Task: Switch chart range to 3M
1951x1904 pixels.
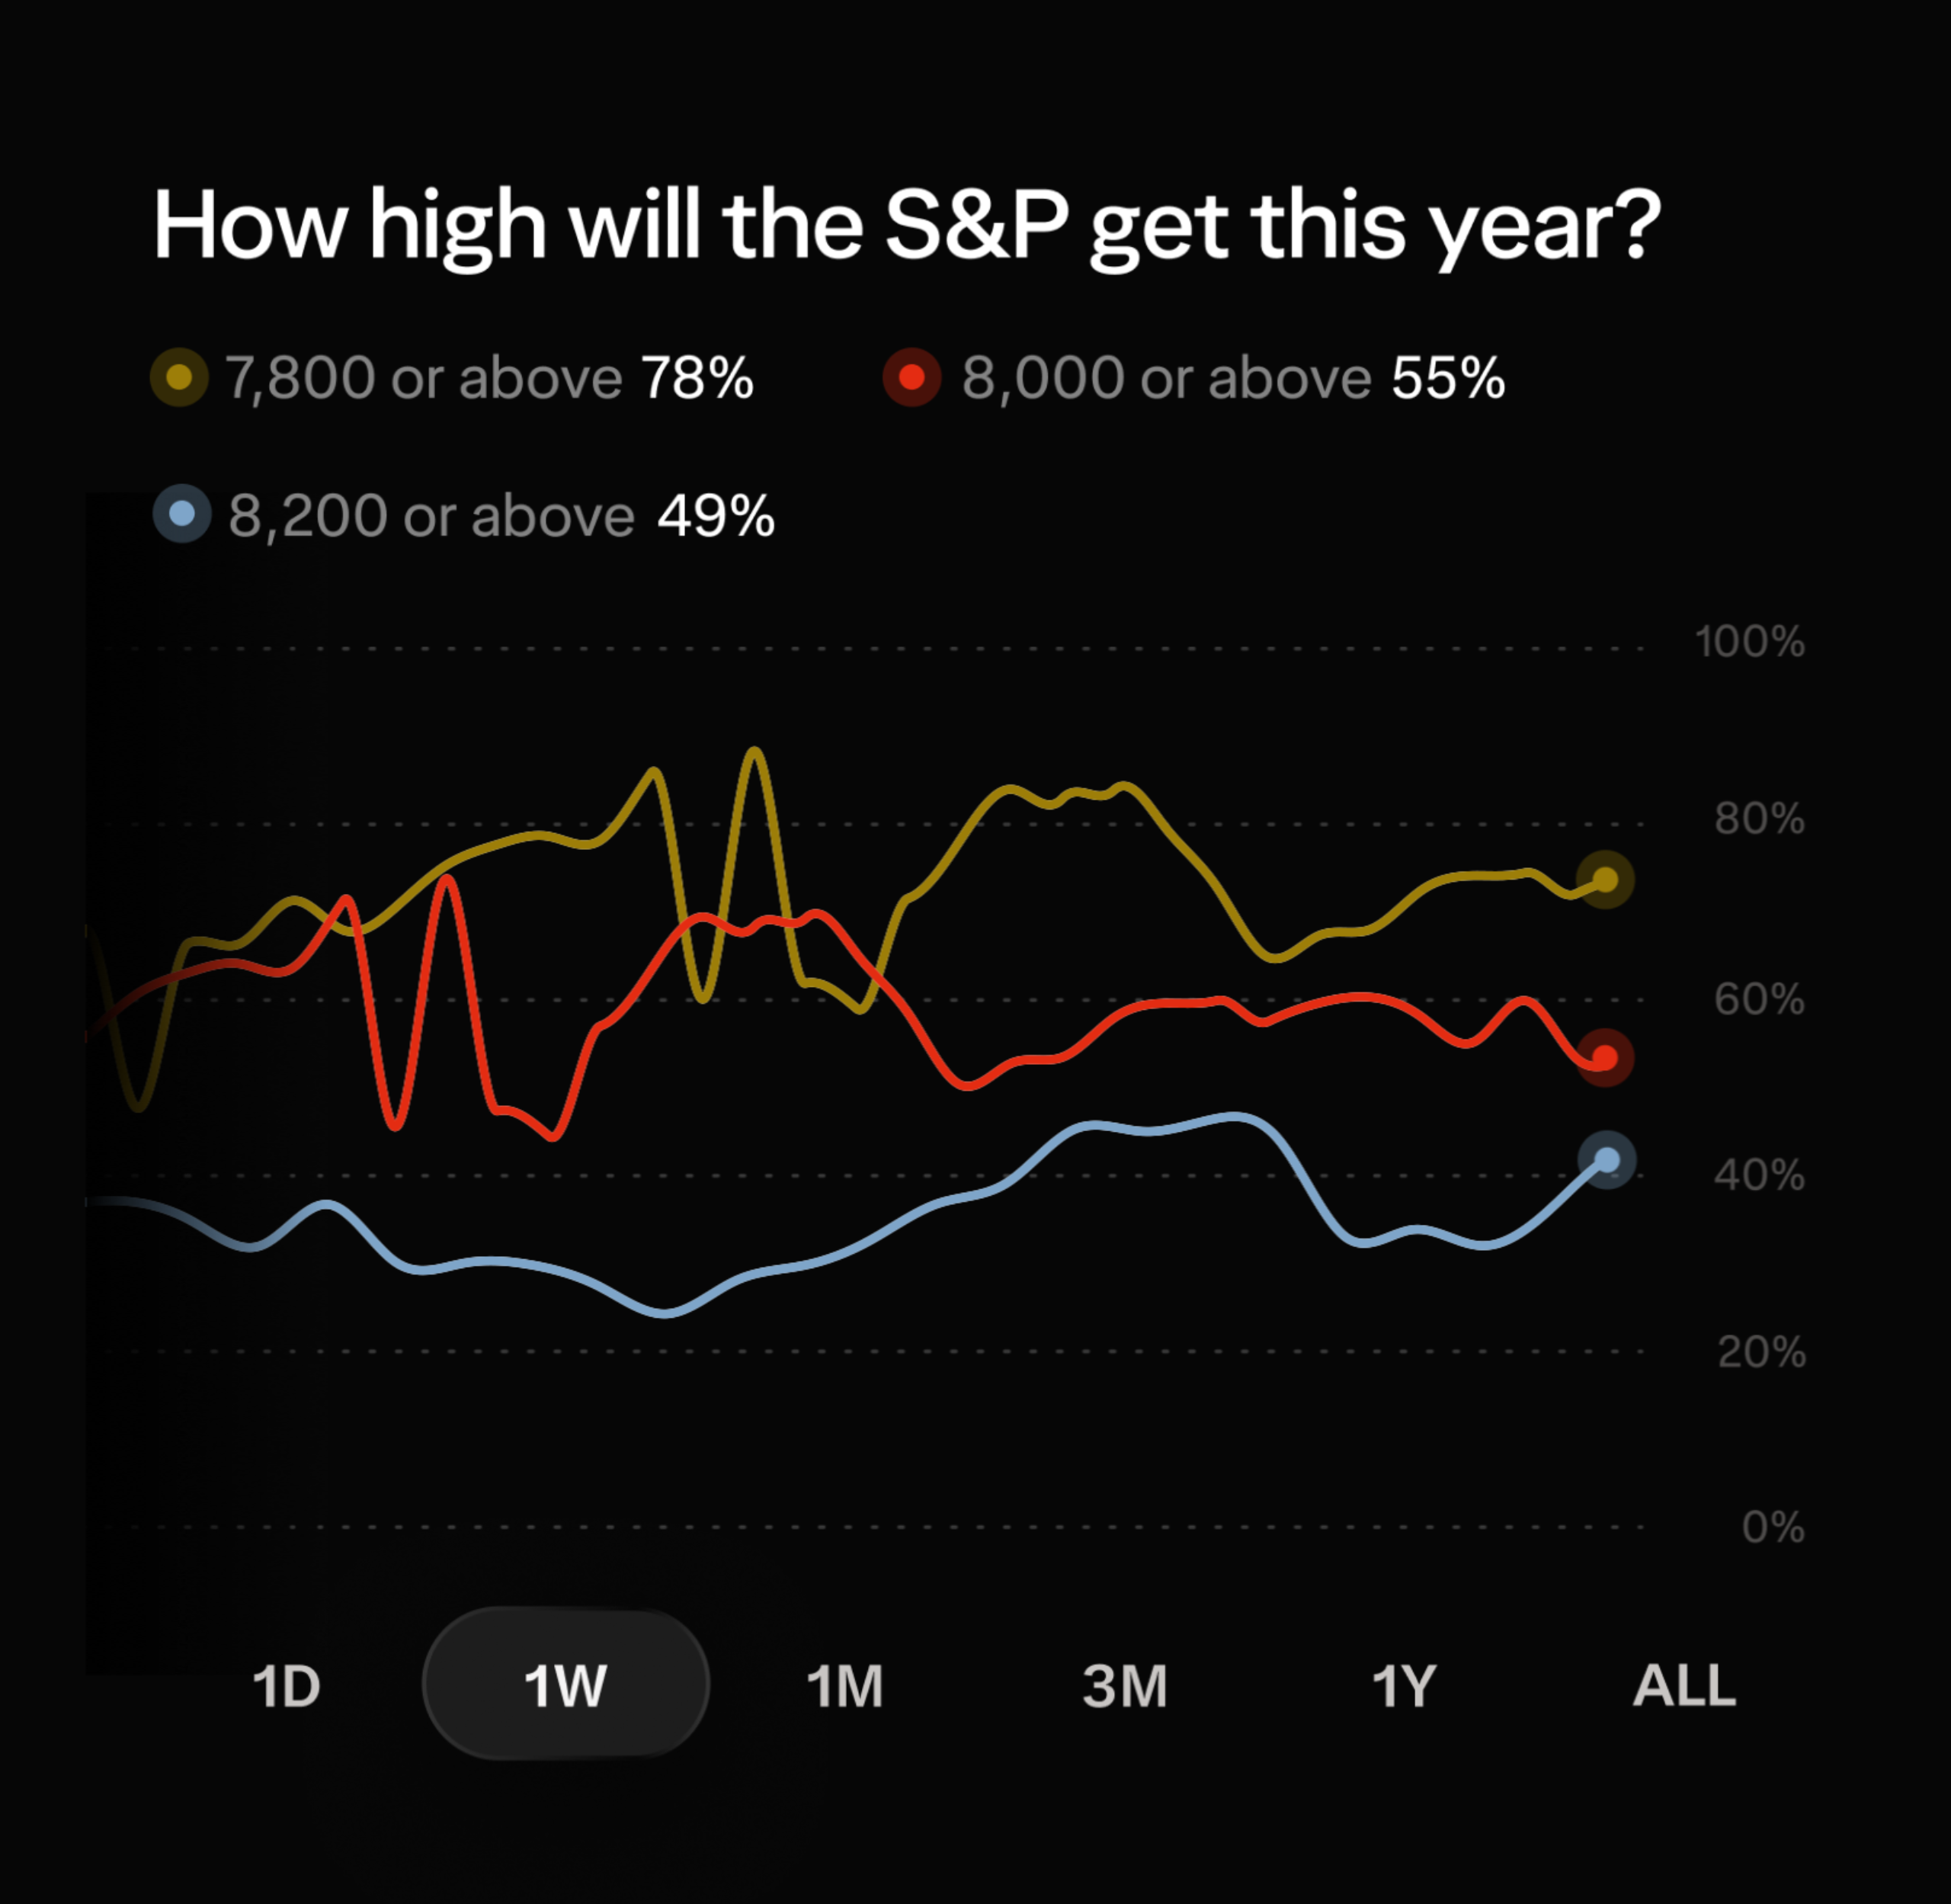Action: coord(1125,1687)
